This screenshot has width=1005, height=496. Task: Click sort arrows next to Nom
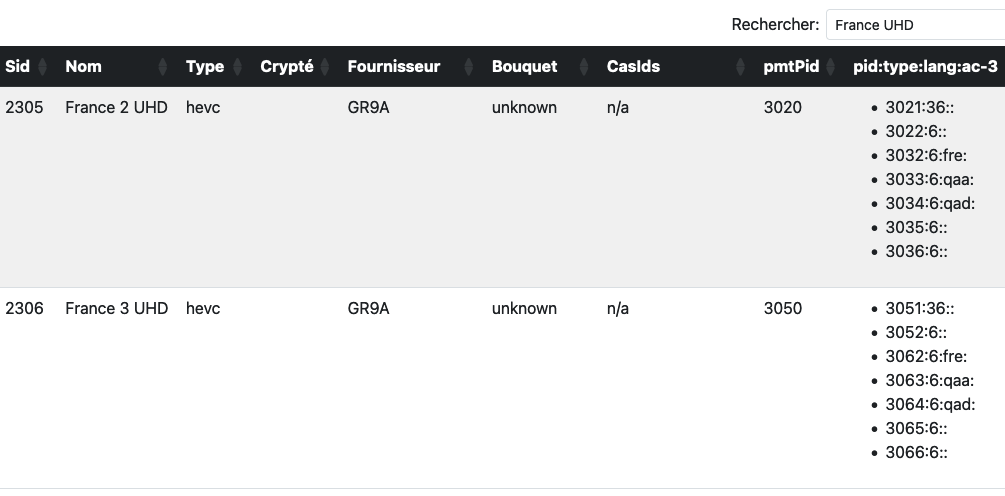pos(163,67)
